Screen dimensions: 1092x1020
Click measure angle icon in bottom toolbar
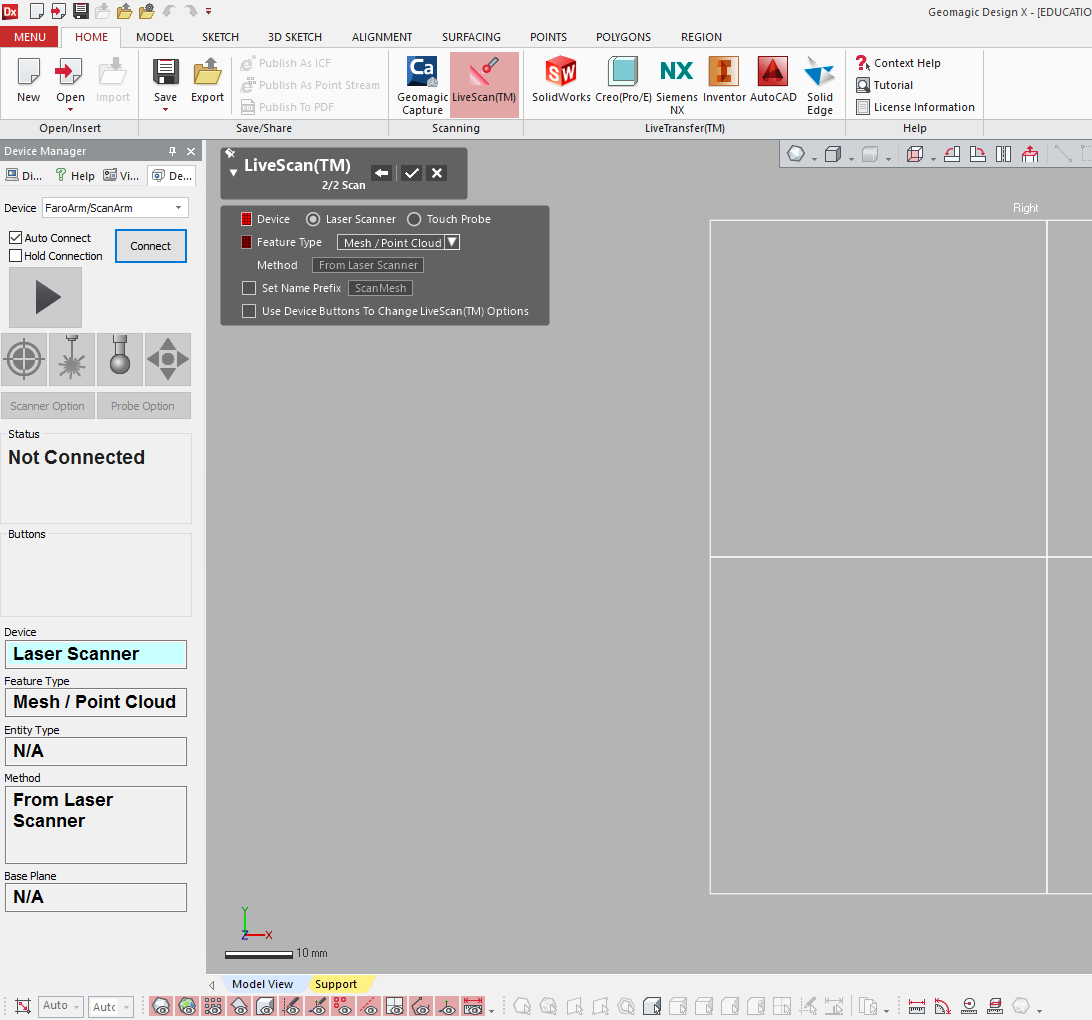[x=943, y=1006]
